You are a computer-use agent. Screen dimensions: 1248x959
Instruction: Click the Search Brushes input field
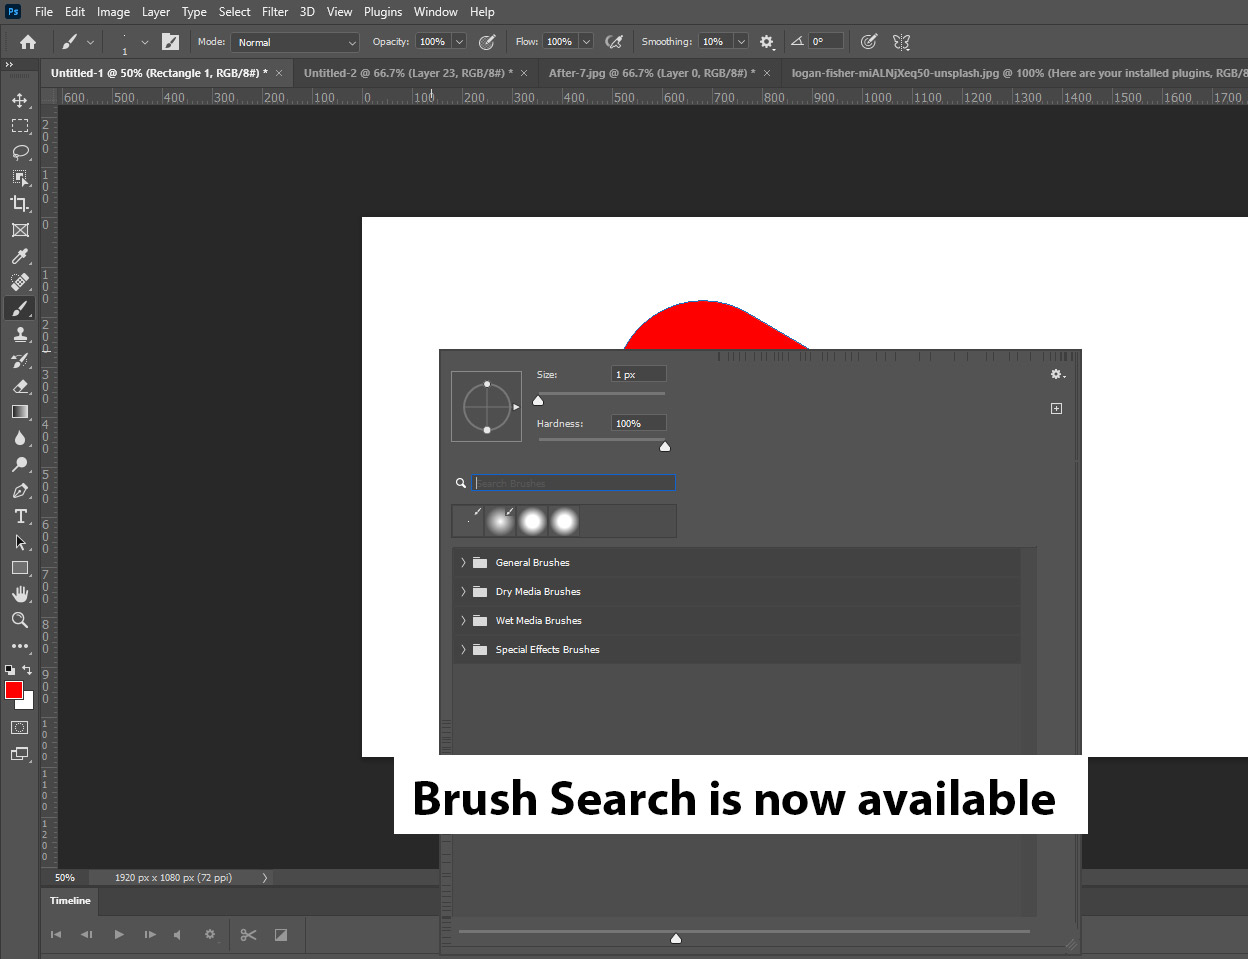574,483
